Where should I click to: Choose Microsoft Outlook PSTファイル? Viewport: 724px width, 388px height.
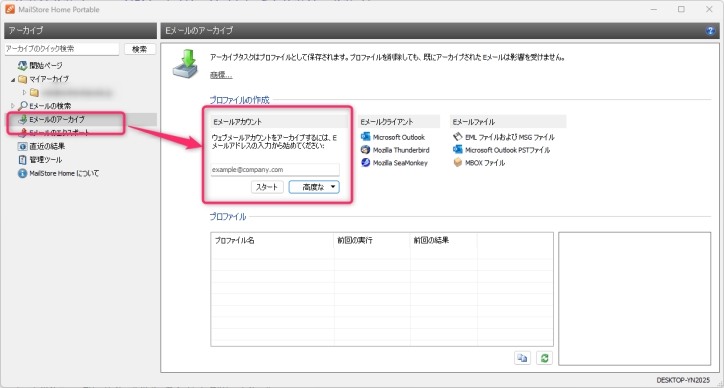click(507, 150)
